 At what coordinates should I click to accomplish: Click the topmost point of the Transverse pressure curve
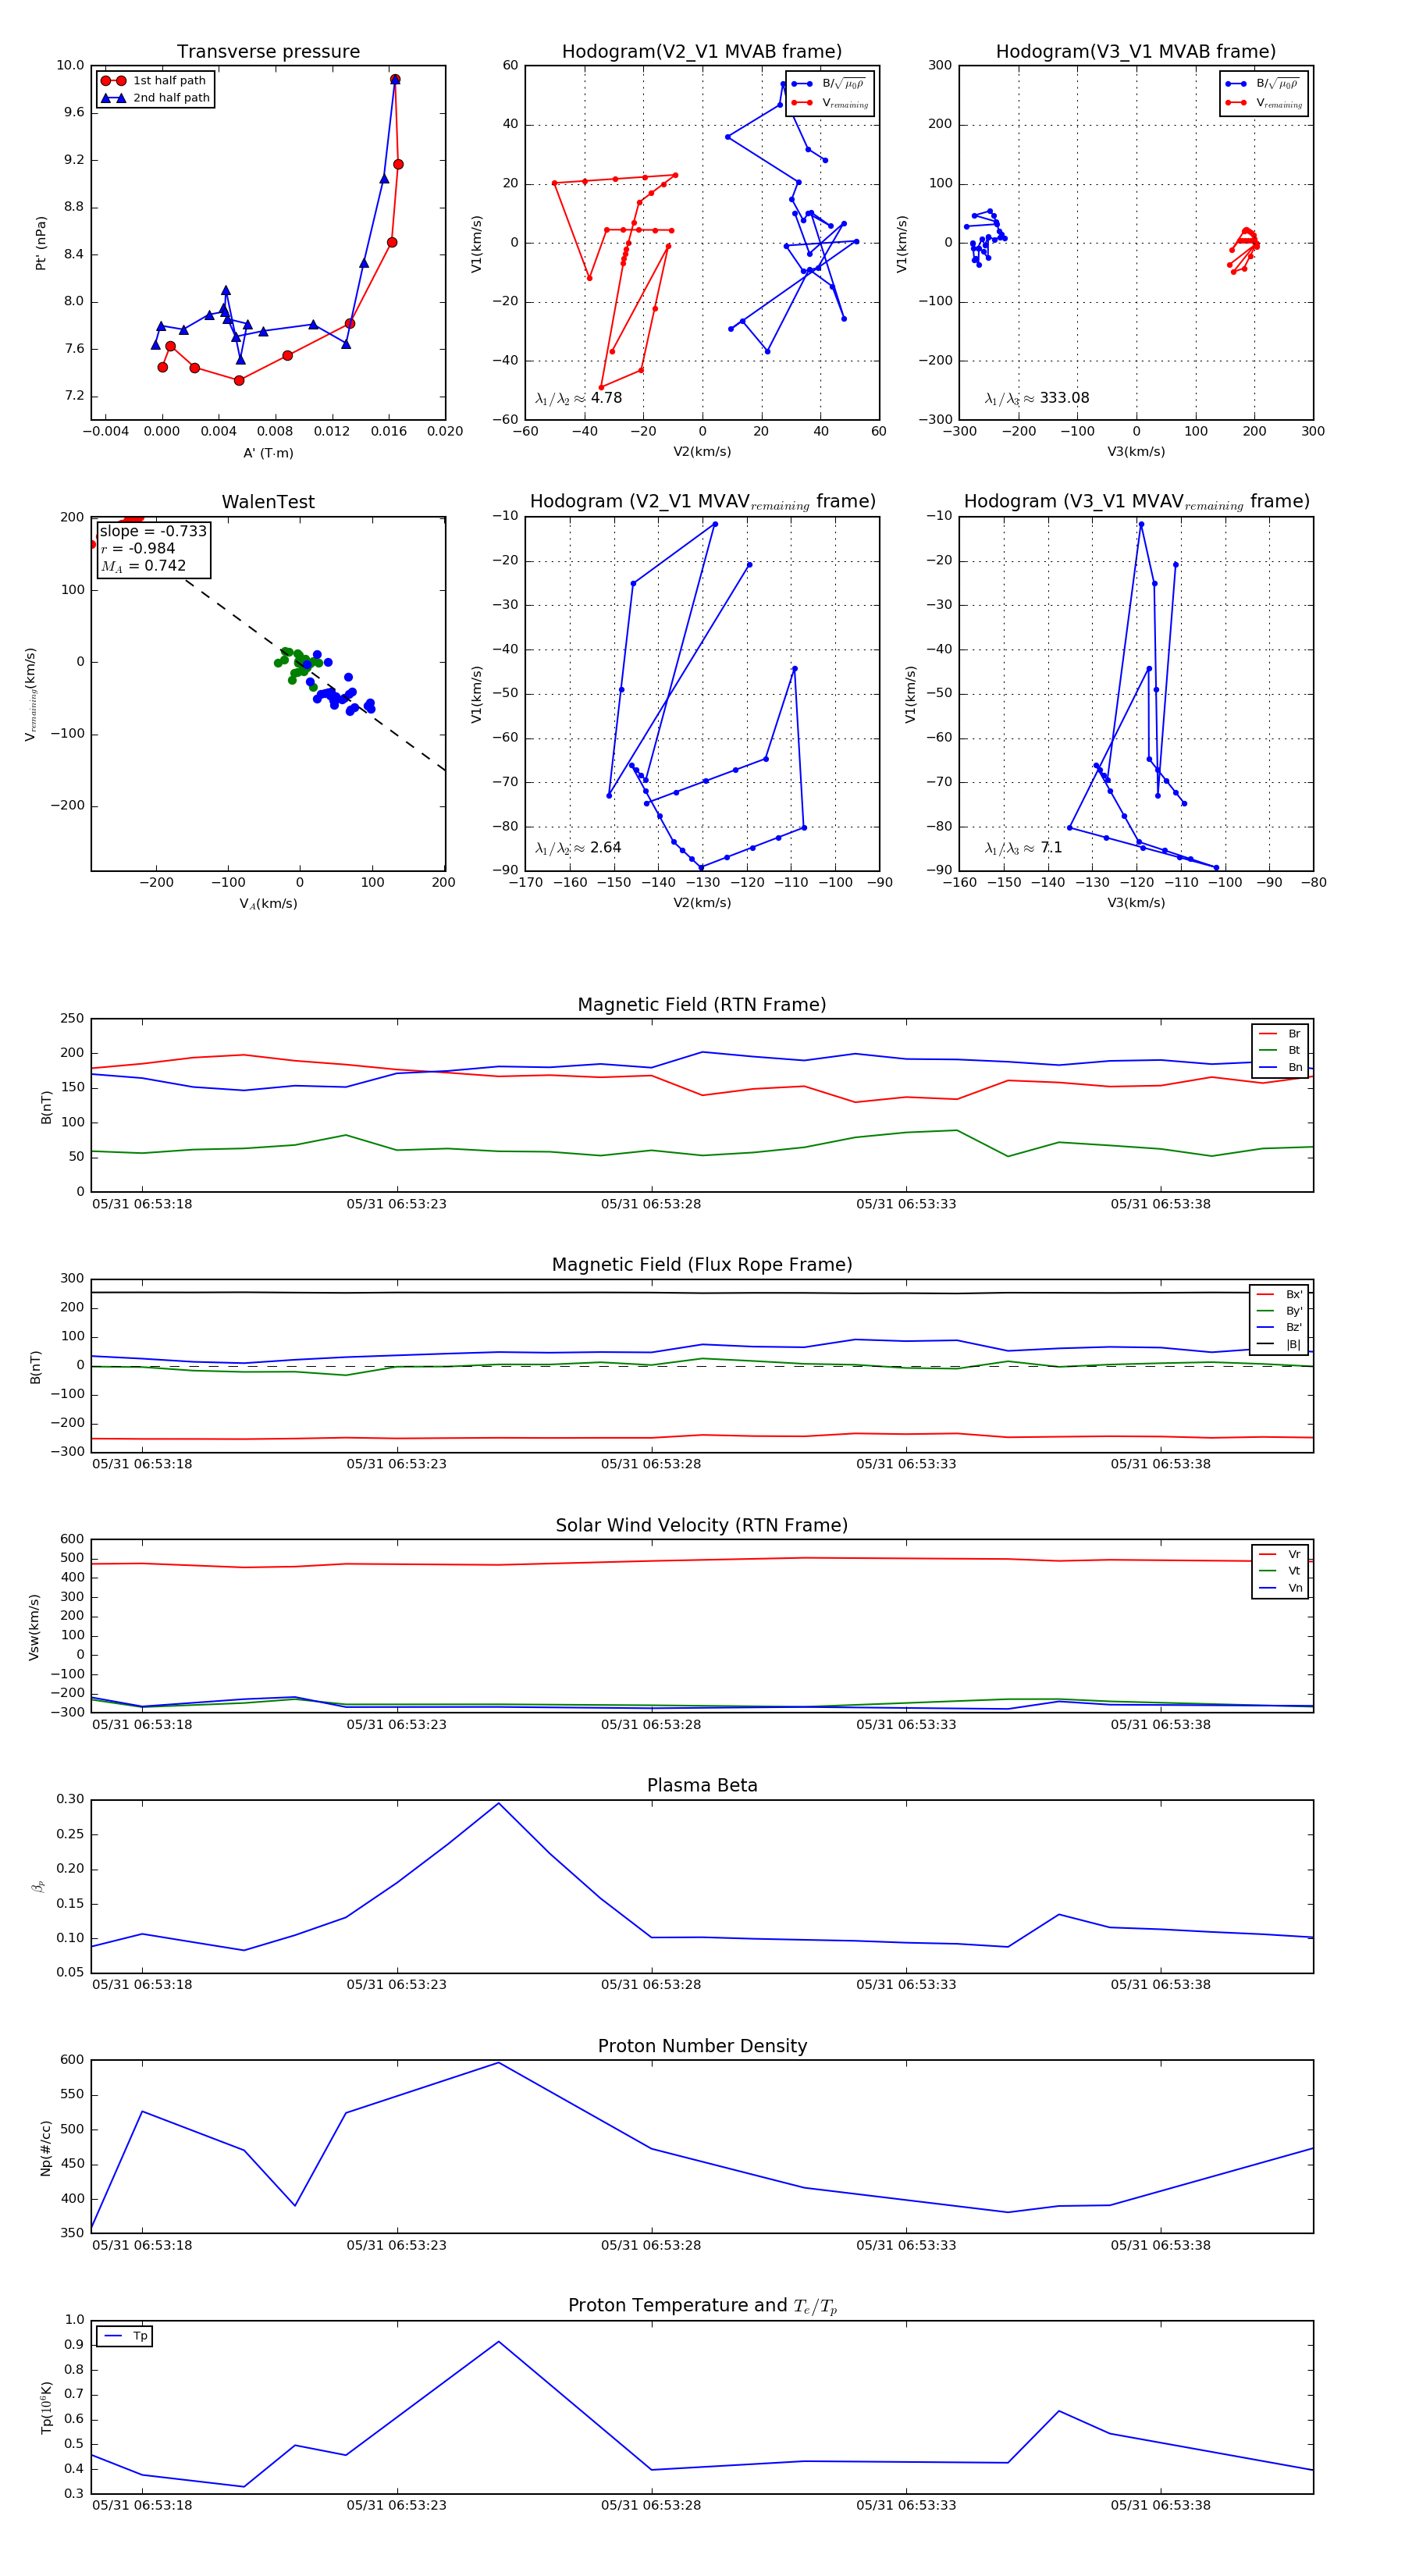tap(395, 79)
